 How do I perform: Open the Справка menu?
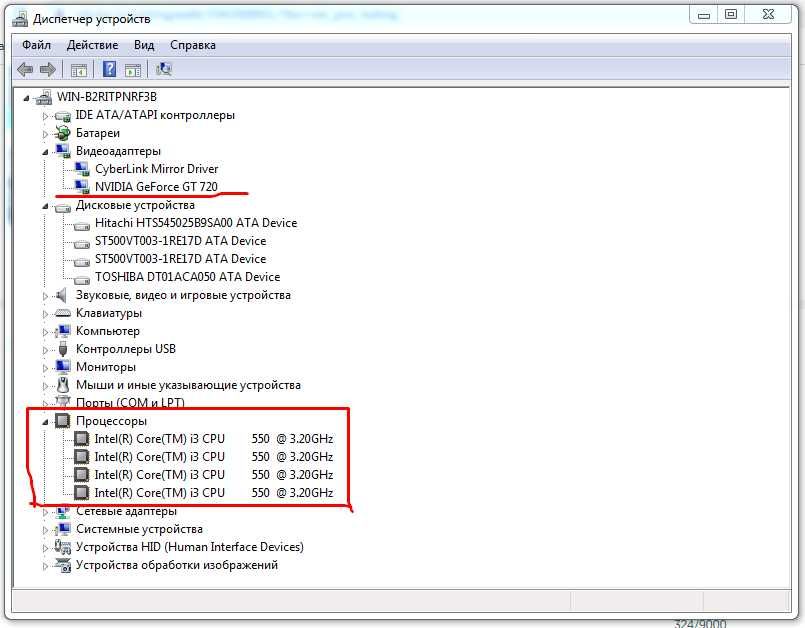click(x=193, y=45)
